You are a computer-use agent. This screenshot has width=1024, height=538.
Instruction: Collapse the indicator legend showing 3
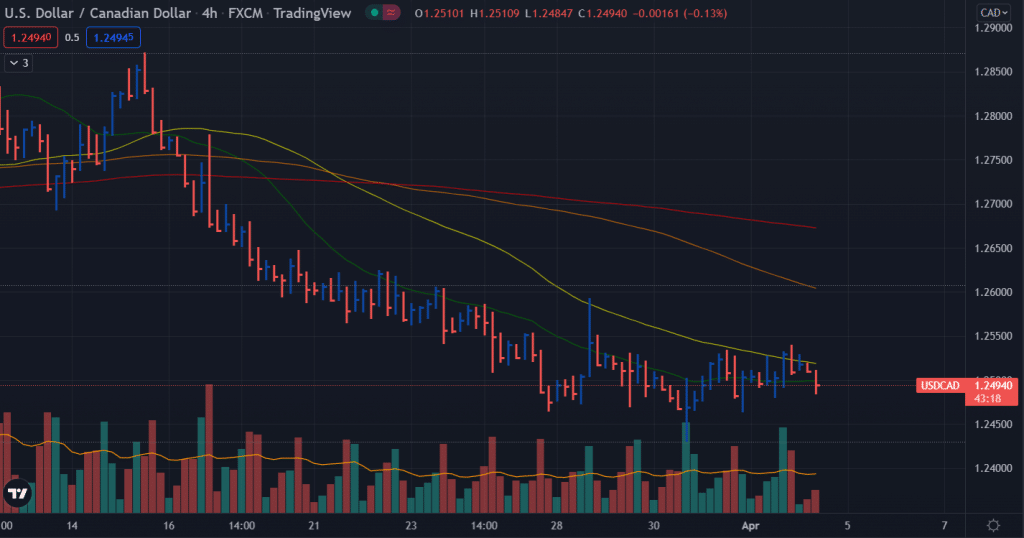(19, 63)
